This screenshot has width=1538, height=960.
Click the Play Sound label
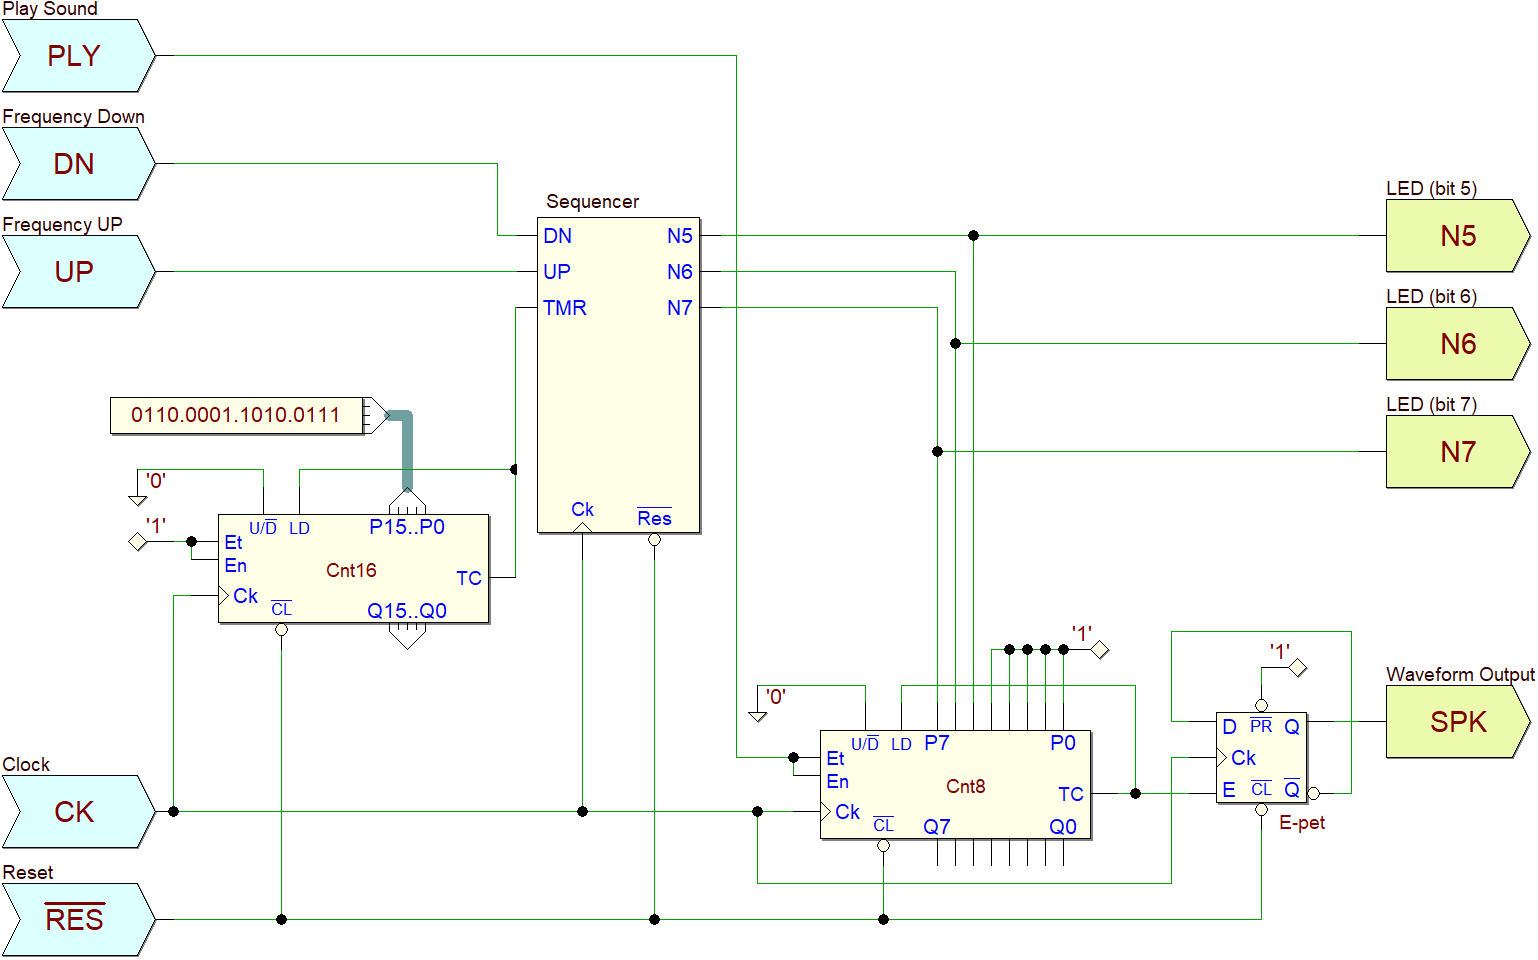(50, 9)
